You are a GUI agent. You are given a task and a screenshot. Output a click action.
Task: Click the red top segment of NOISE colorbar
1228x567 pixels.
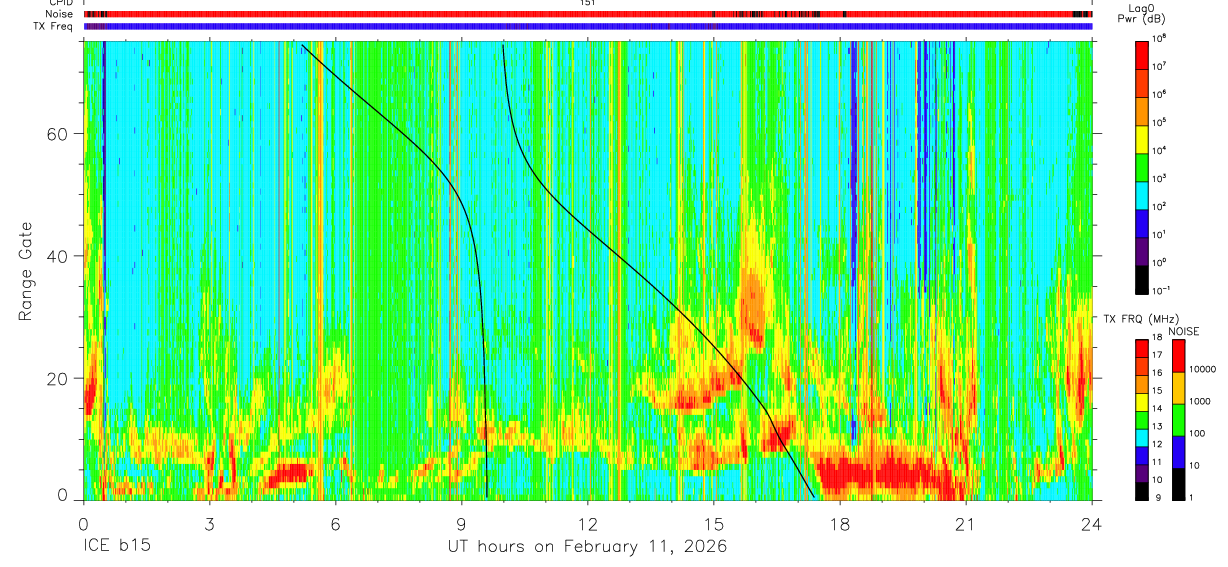click(1178, 356)
